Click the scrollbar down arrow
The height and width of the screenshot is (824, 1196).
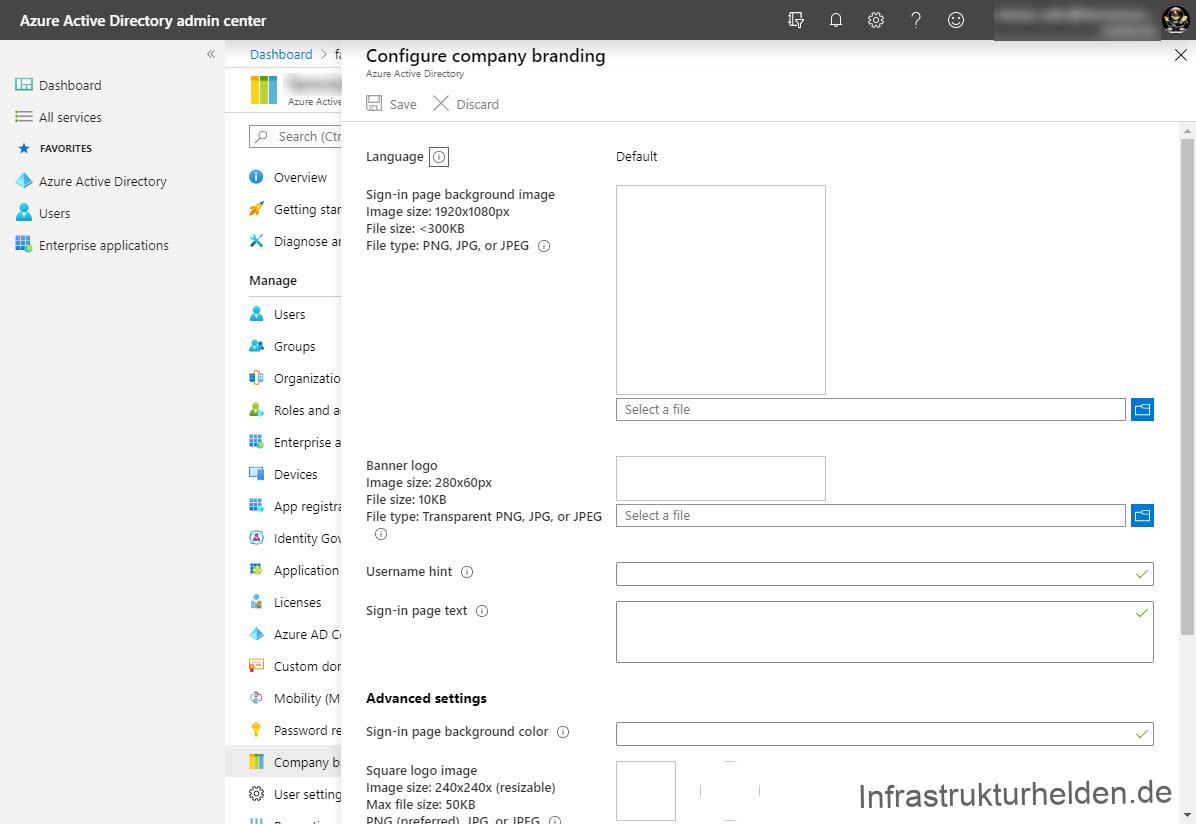coord(1187,816)
